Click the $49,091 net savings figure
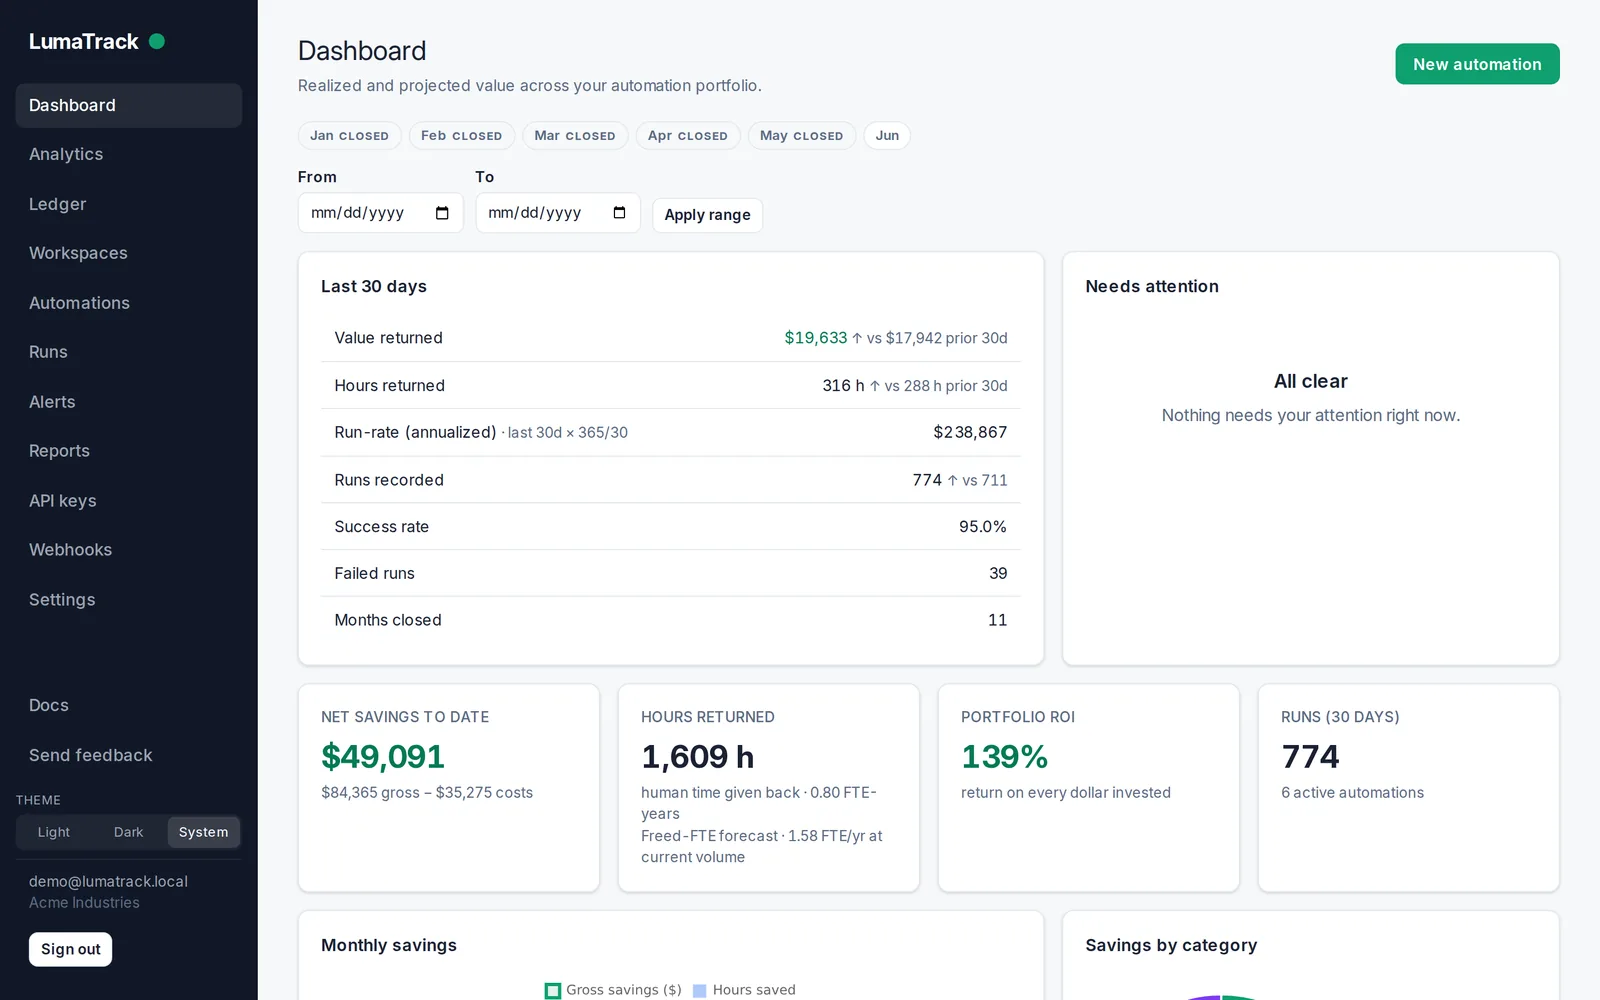Image resolution: width=1600 pixels, height=1000 pixels. click(x=383, y=757)
